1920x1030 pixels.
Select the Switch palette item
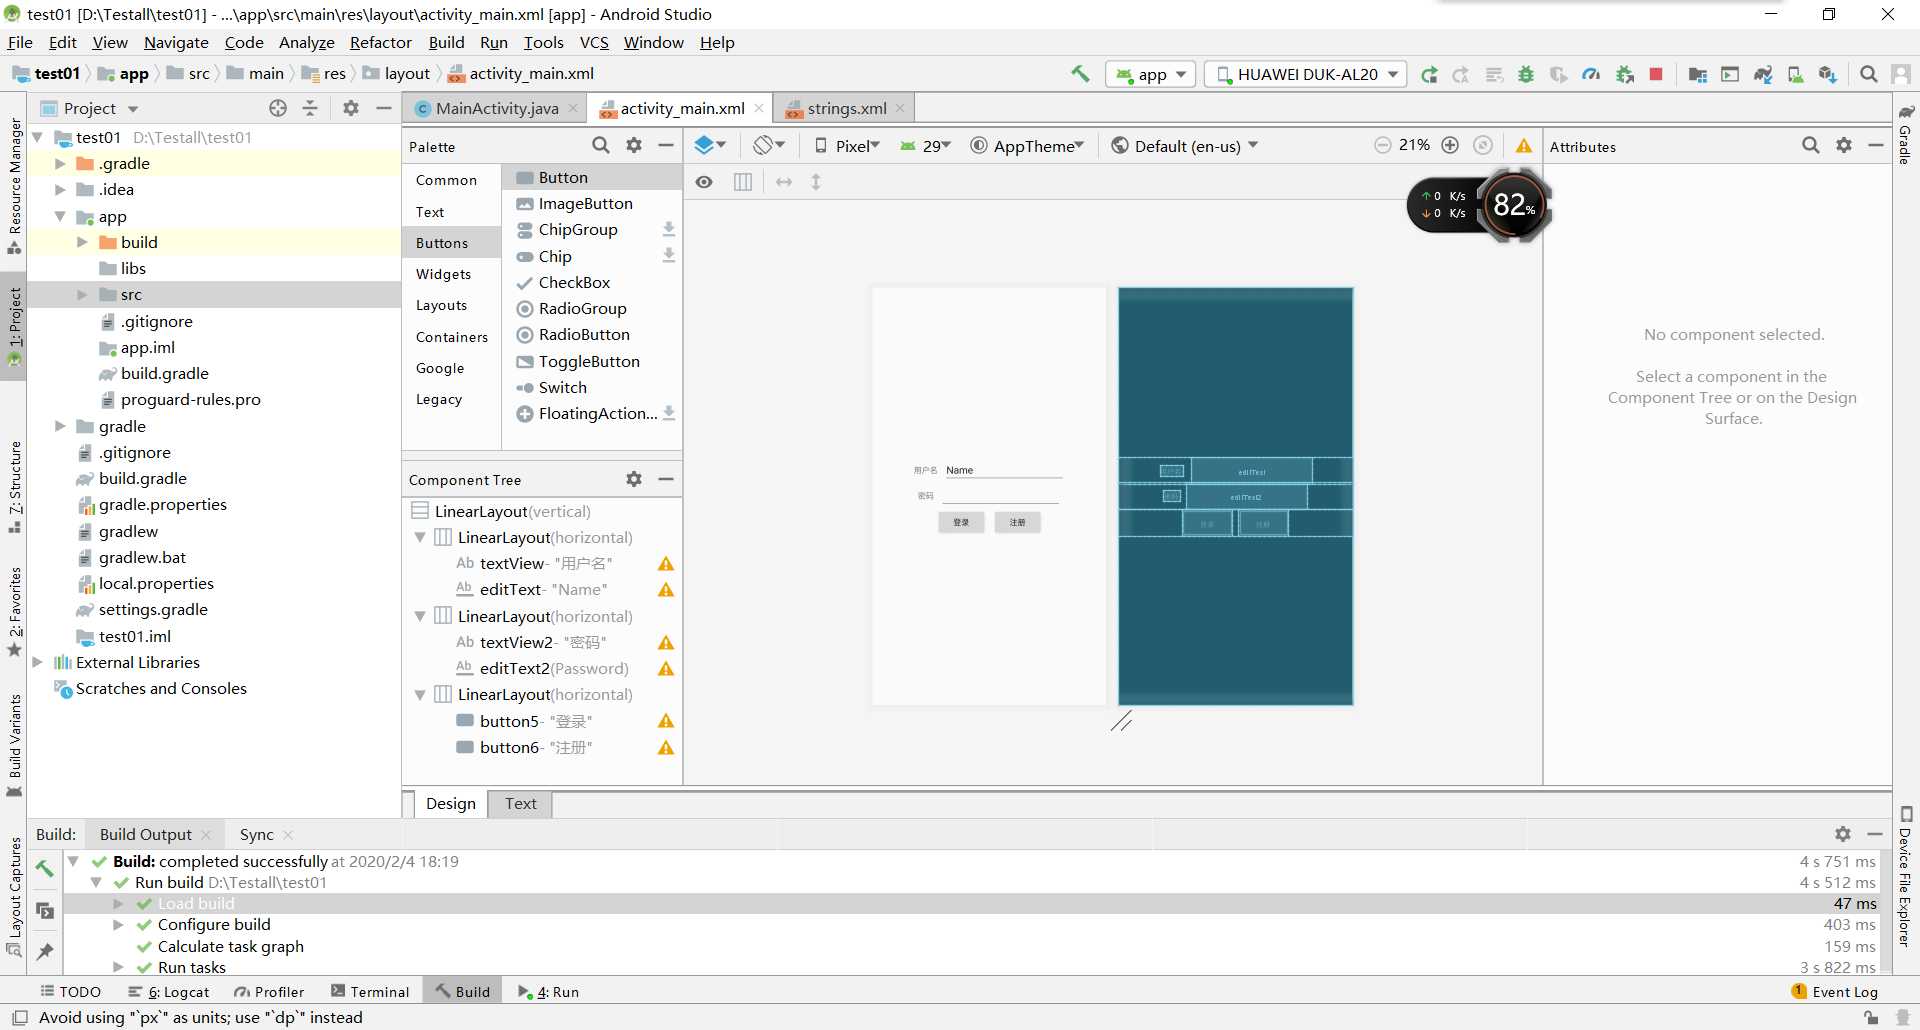click(x=563, y=387)
